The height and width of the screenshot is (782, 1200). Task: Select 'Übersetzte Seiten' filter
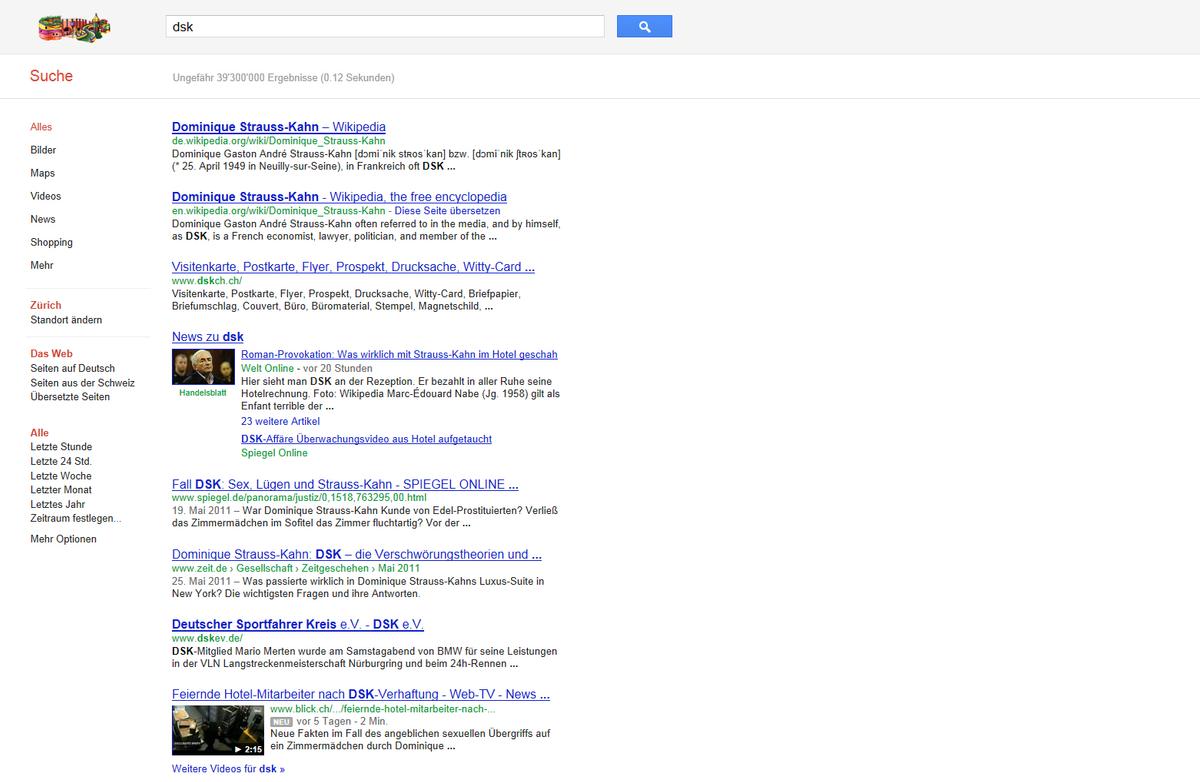click(70, 397)
